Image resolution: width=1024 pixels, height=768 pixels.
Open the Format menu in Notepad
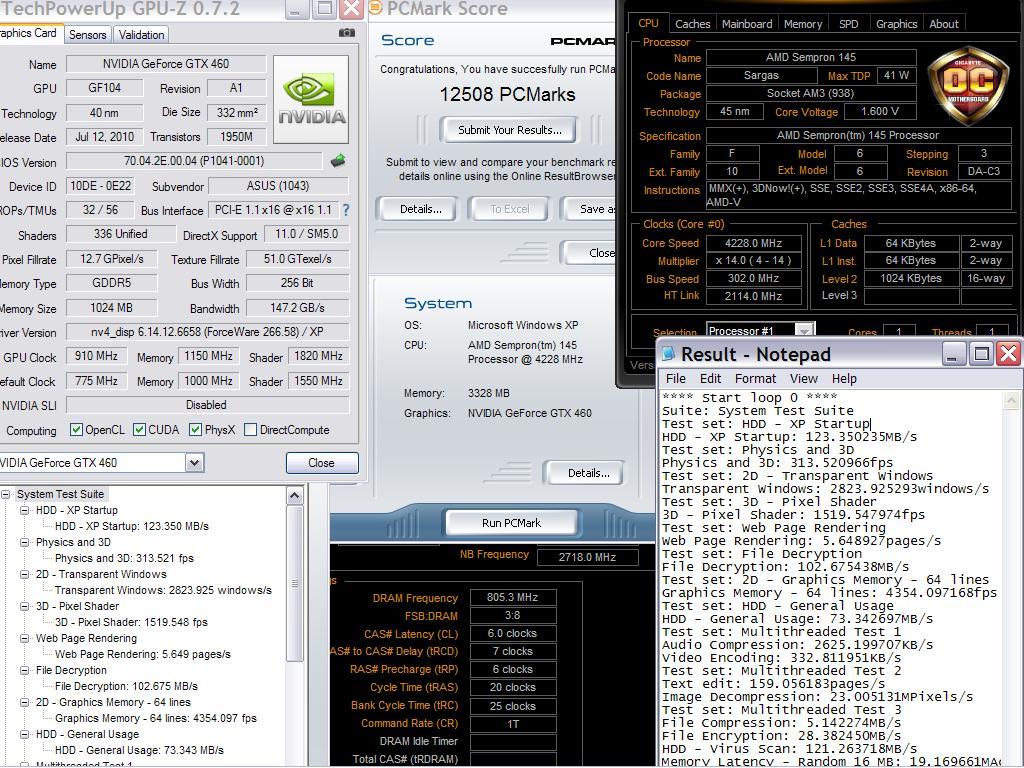[x=755, y=379]
